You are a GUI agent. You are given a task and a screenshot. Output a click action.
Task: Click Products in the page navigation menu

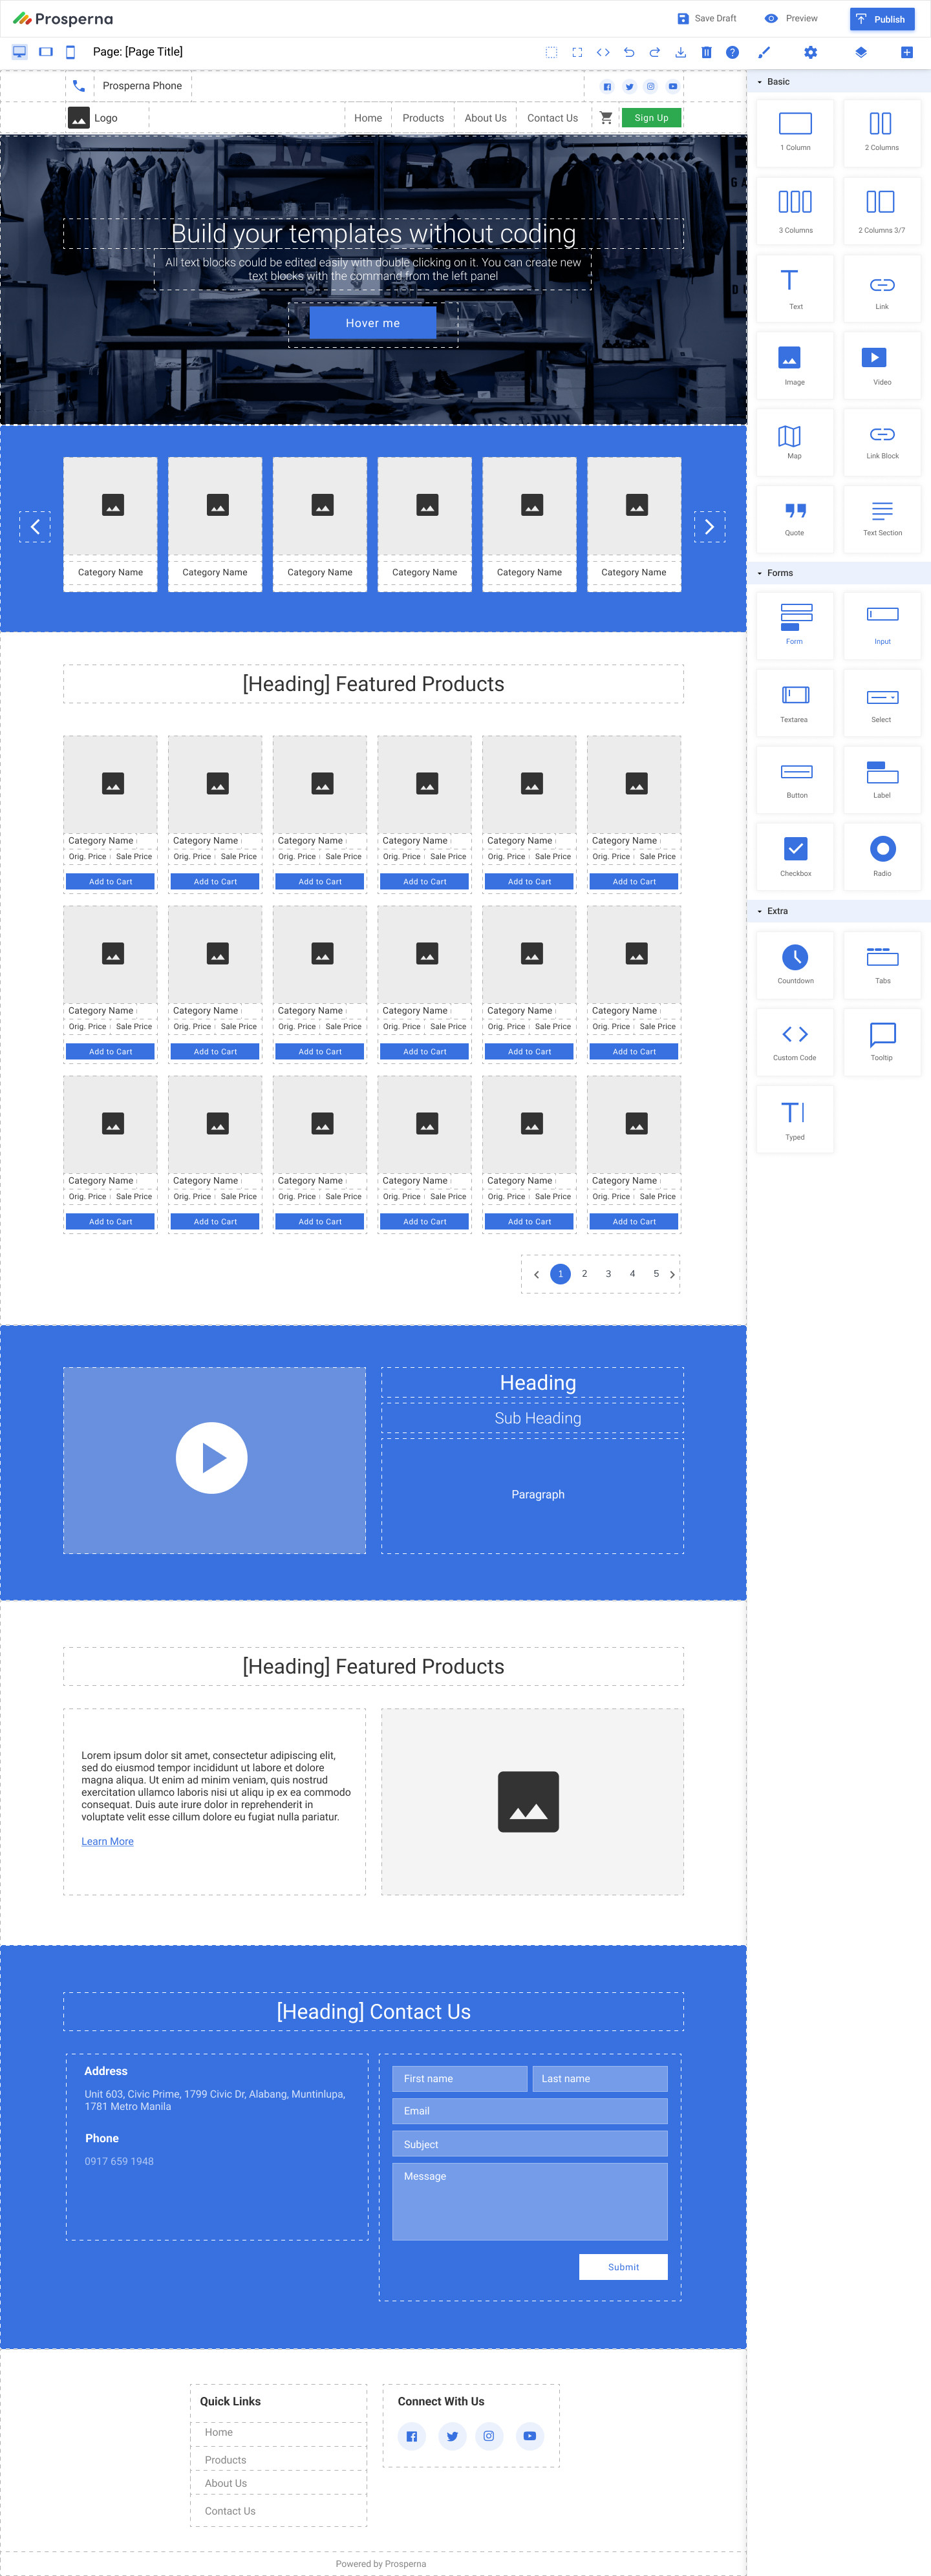[x=423, y=118]
